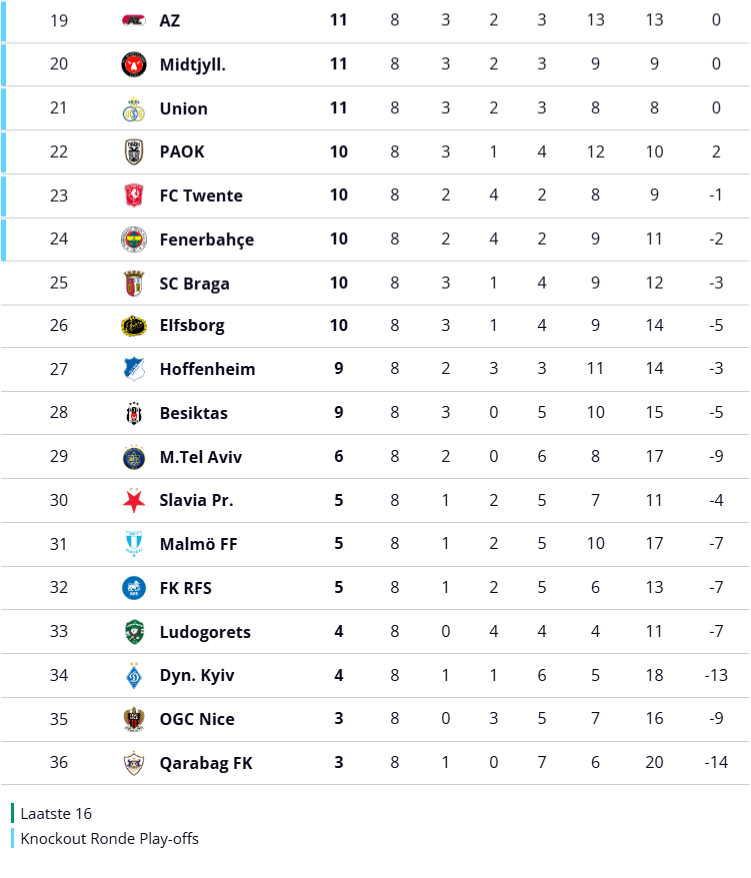Click the PAOK team crest
The height and width of the screenshot is (878, 751).
[x=134, y=152]
